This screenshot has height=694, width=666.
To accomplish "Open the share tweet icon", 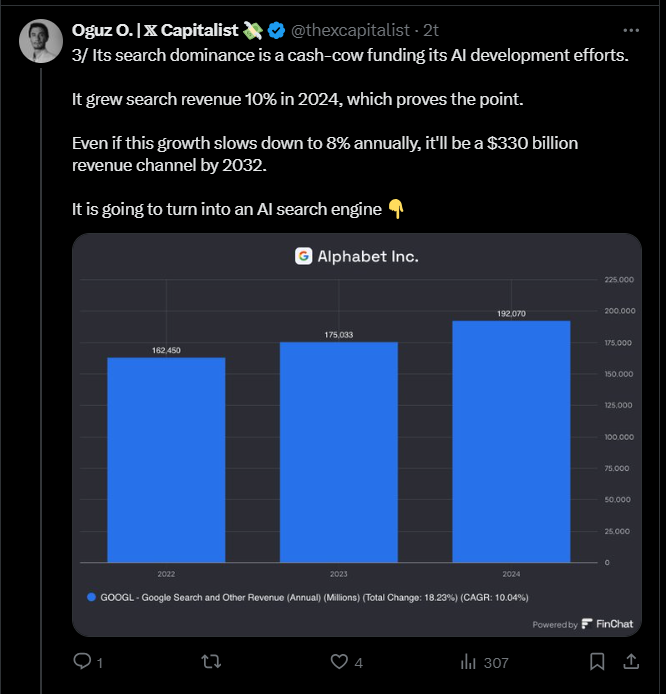I will coord(631,661).
